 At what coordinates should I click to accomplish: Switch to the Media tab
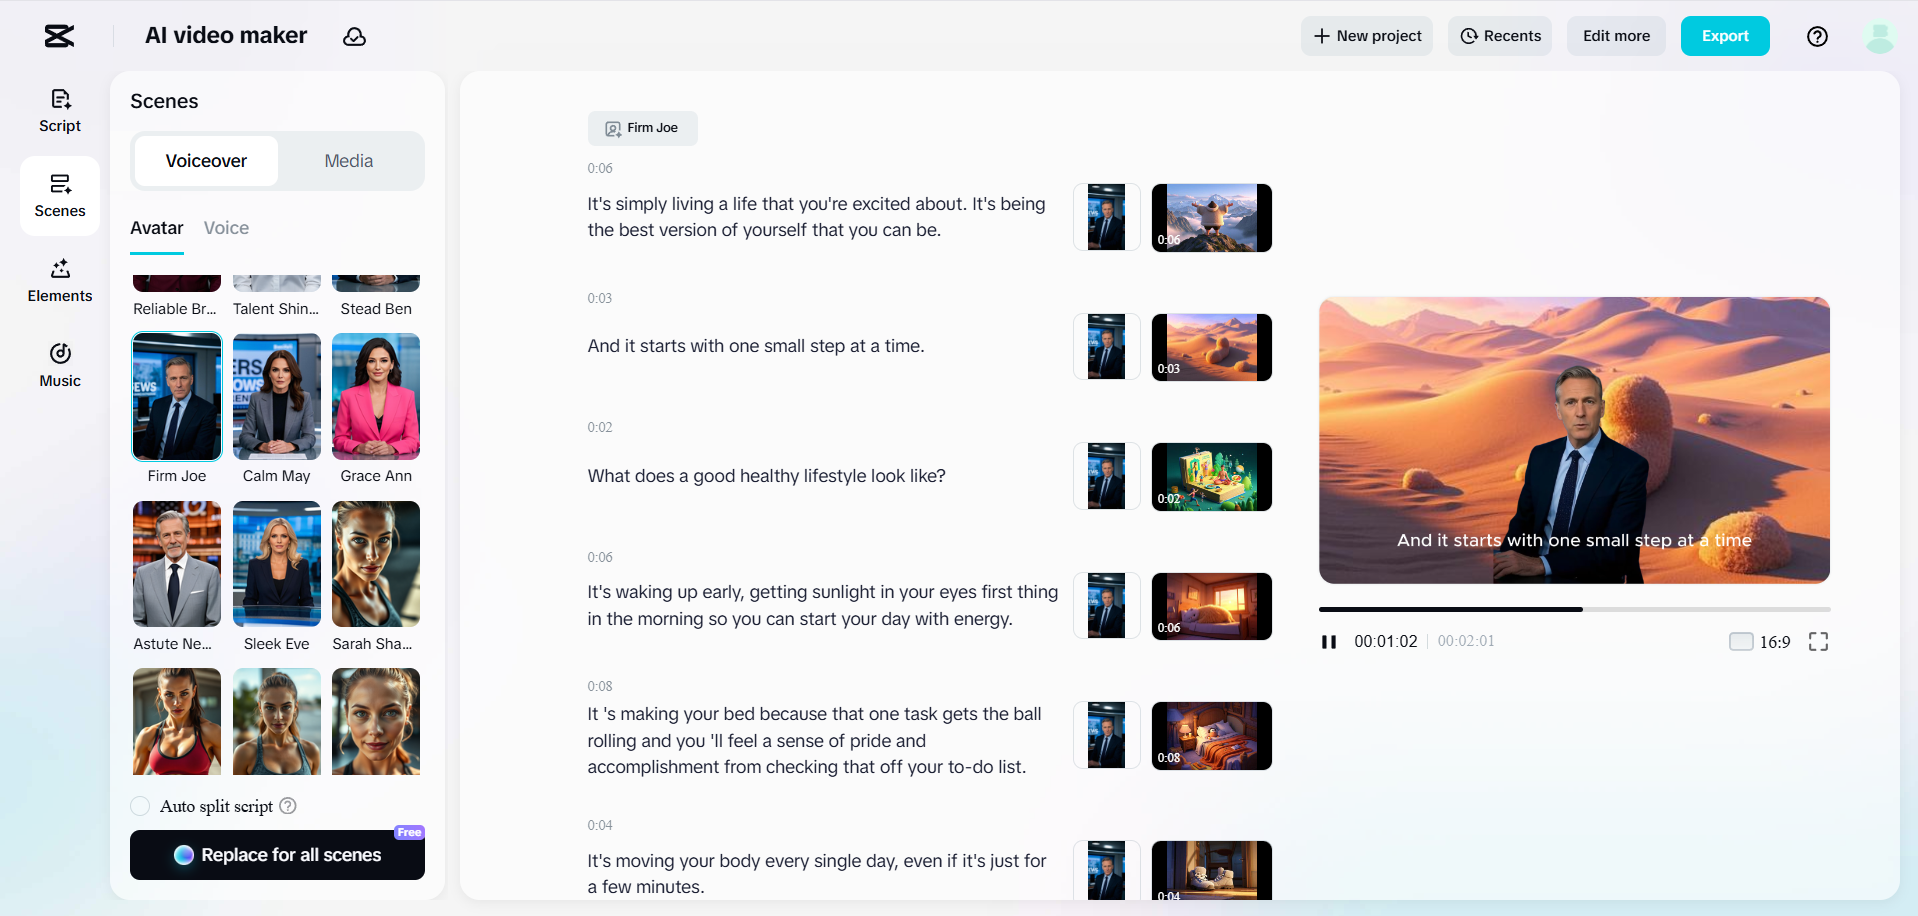(x=347, y=160)
